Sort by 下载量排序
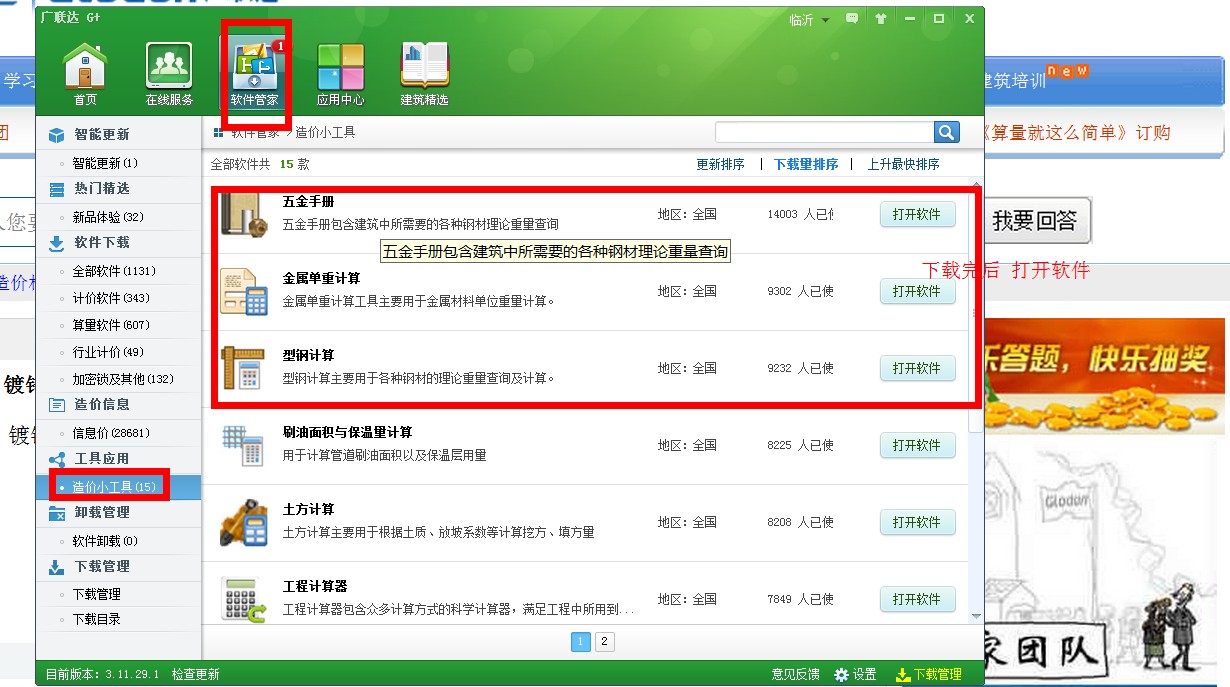Image resolution: width=1230 pixels, height=687 pixels. coord(806,164)
